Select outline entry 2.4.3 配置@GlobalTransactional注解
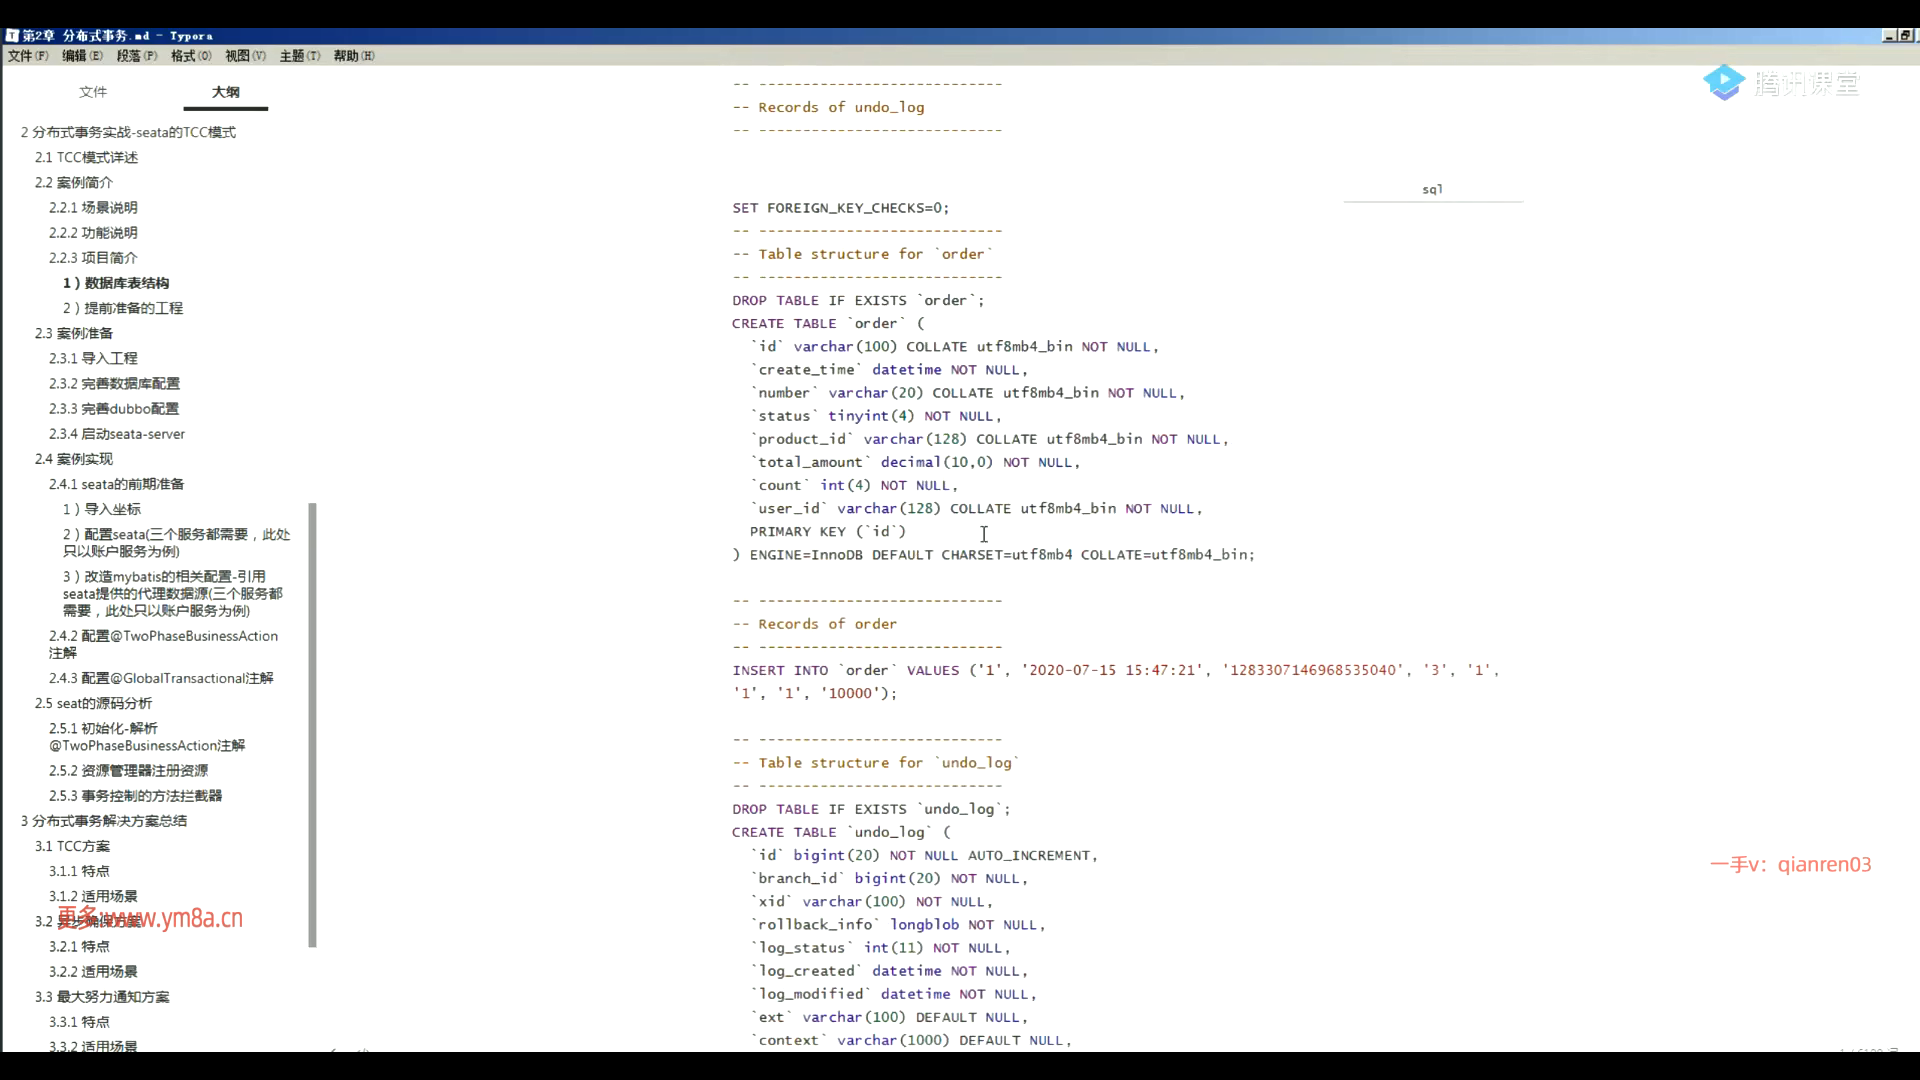 (161, 678)
